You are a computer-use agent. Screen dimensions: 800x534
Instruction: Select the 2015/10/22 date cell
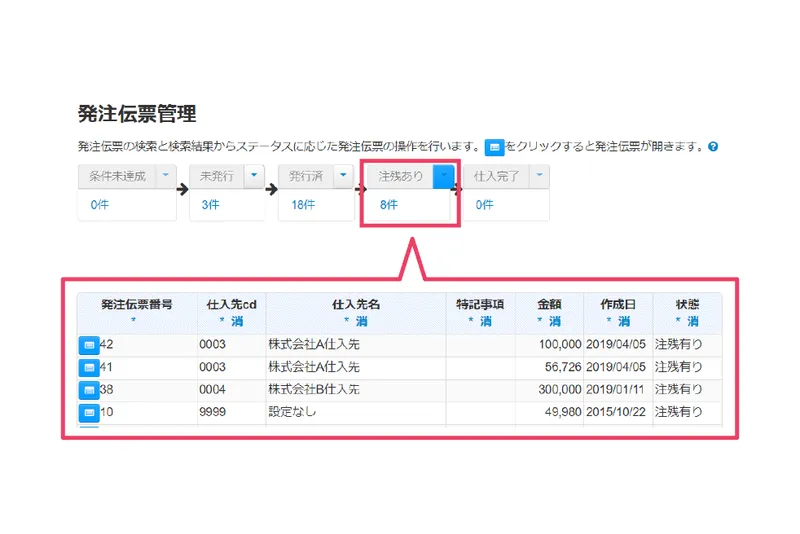click(x=616, y=412)
